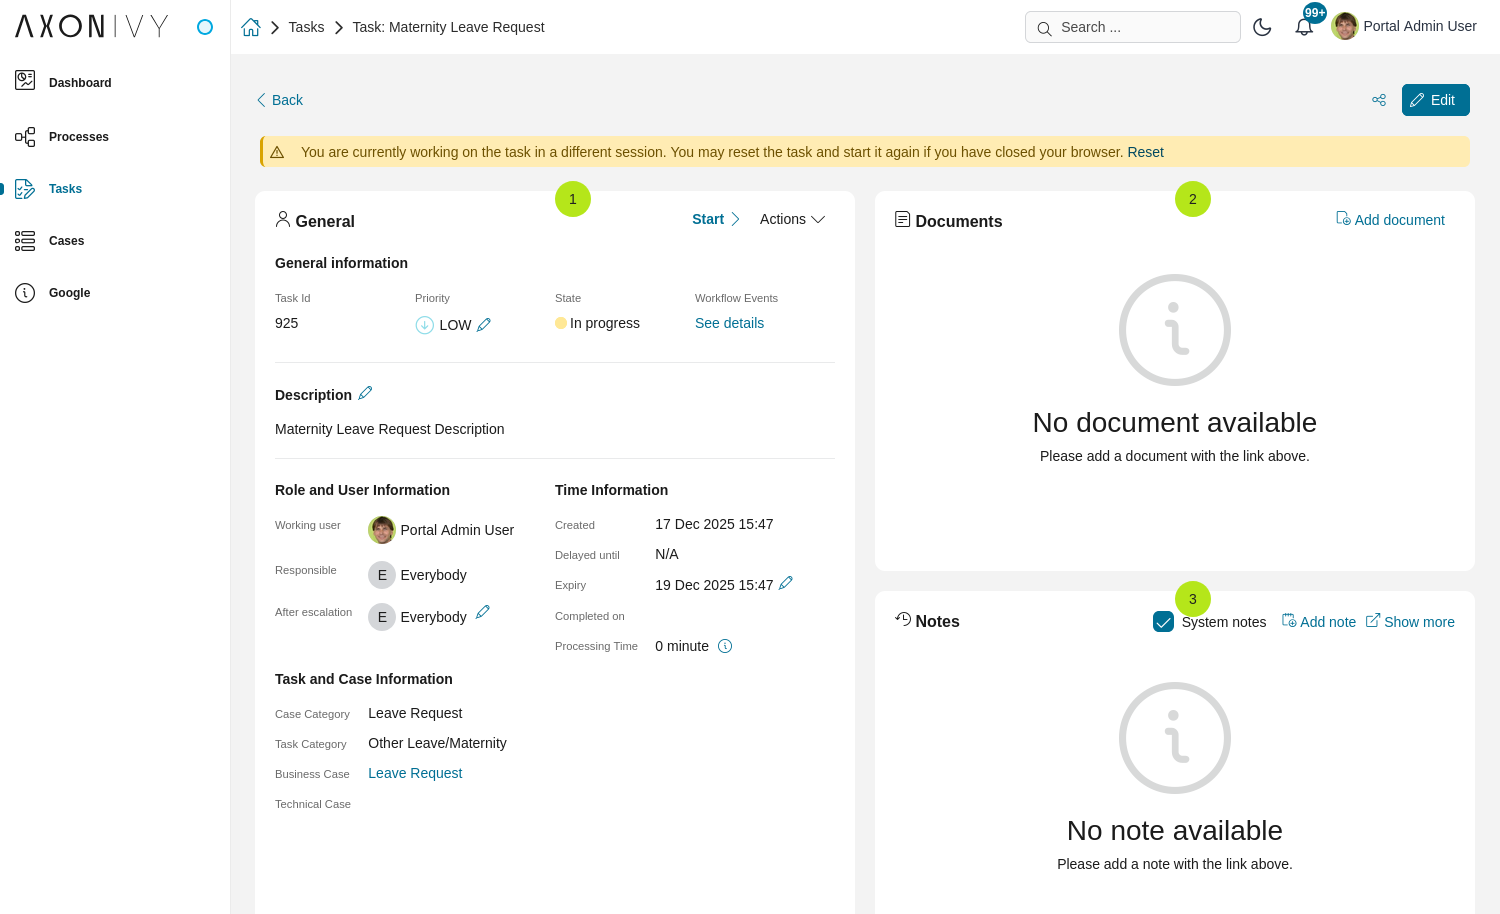The image size is (1500, 914).
Task: Click Start task chevron button
Action: [x=716, y=219]
